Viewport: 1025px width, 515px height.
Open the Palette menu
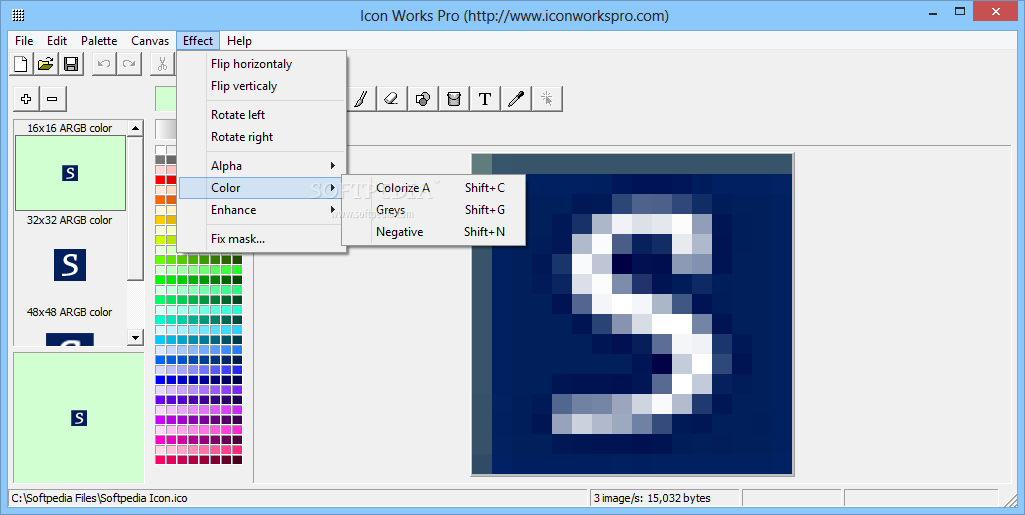(99, 41)
